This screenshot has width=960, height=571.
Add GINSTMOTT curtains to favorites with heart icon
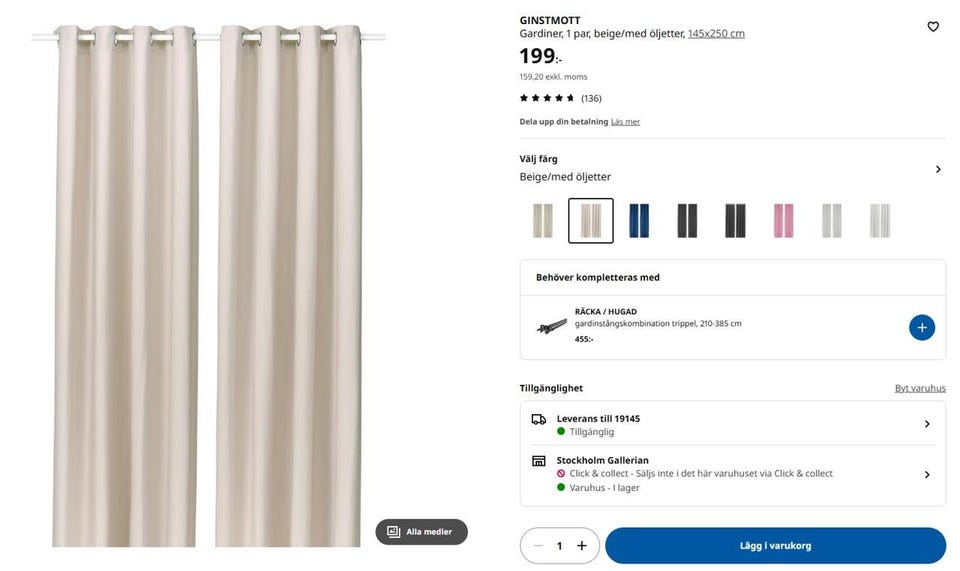click(x=933, y=27)
